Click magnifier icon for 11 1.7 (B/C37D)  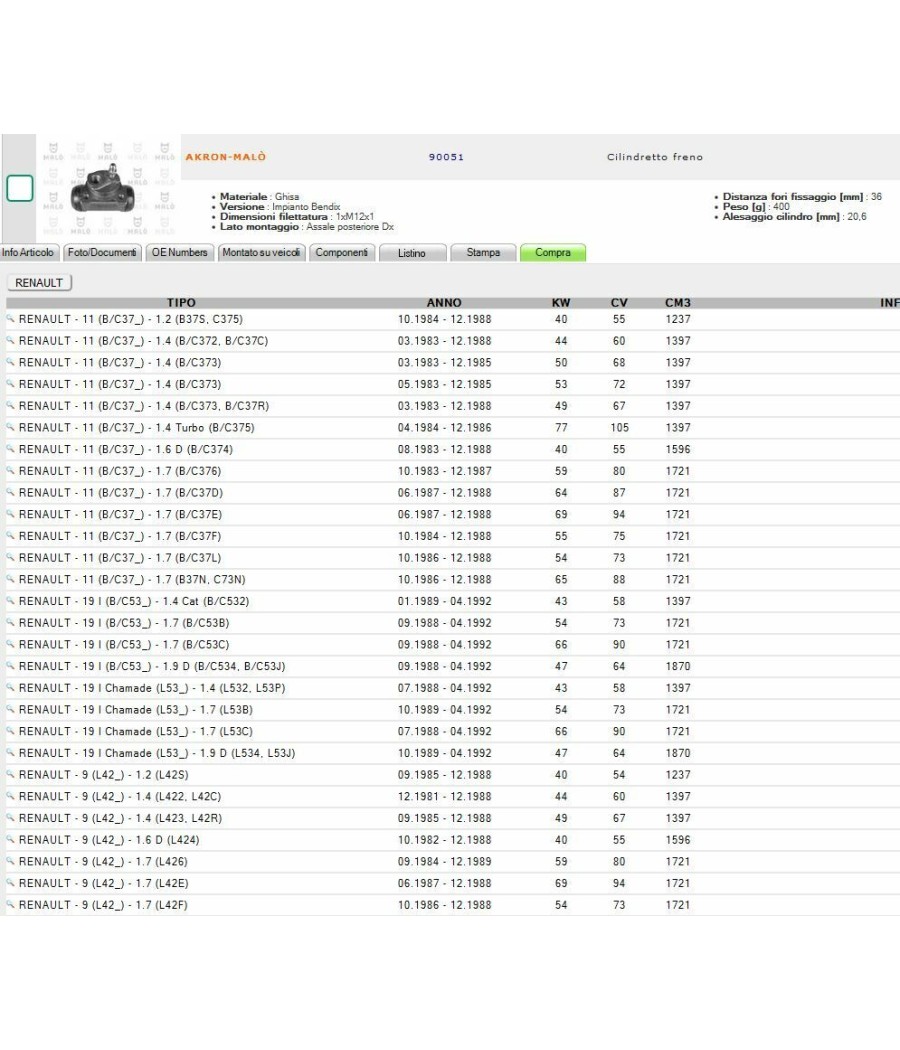coord(11,492)
